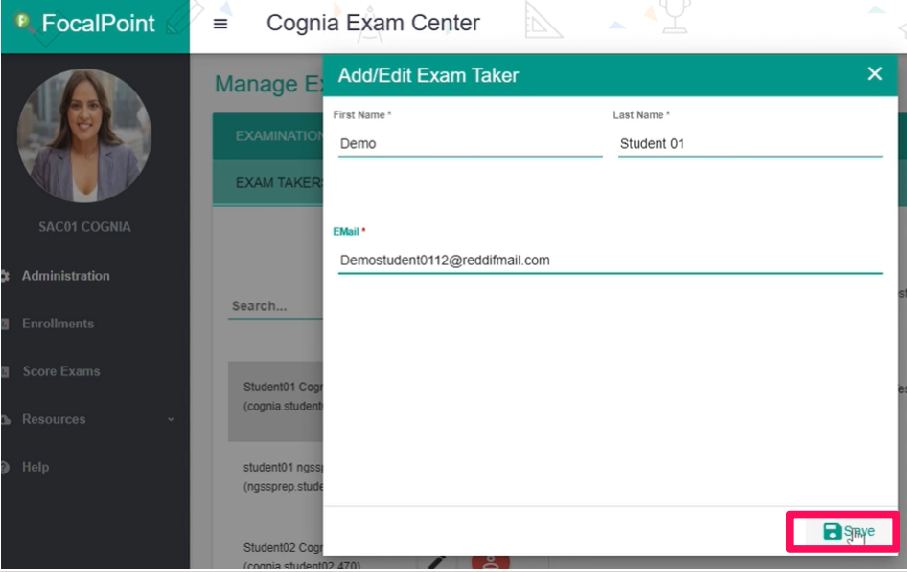The image size is (907, 572).
Task: Select the Student01 Cognia list row
Action: tap(275, 401)
